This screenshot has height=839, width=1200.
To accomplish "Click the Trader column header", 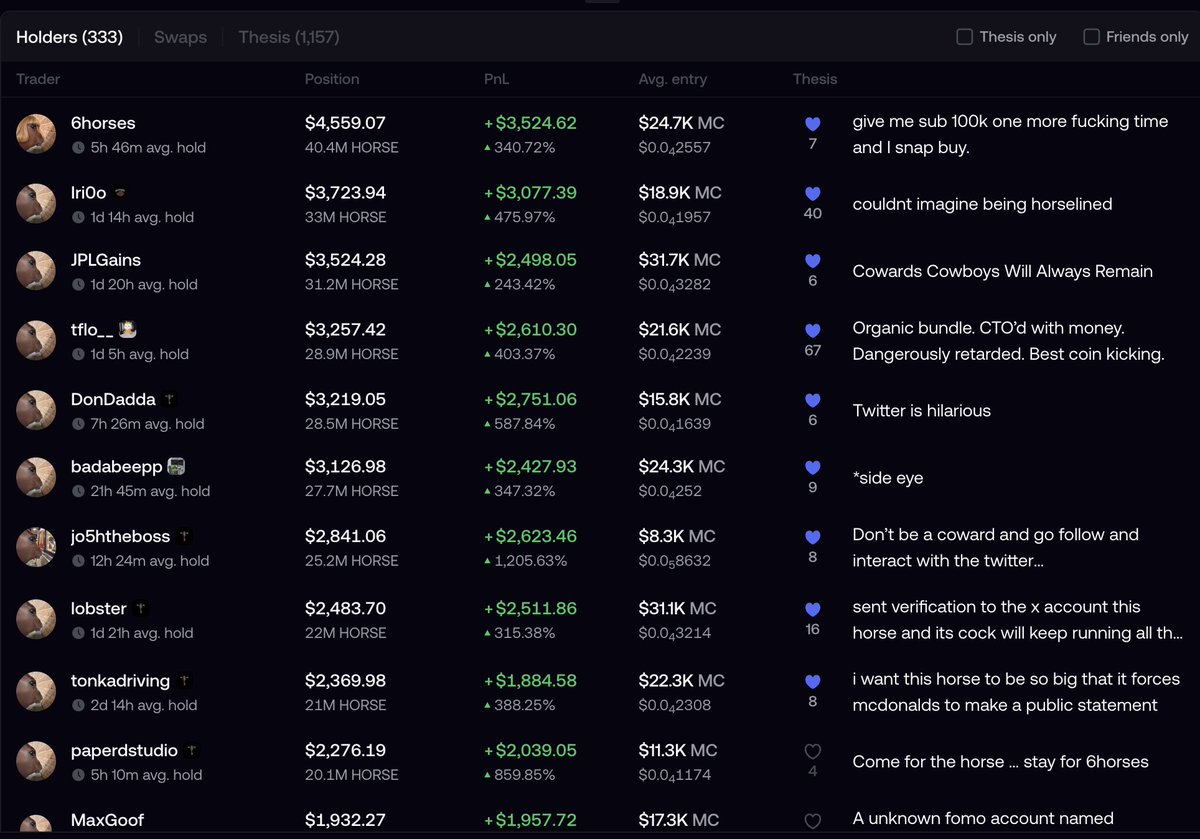I will coord(38,79).
